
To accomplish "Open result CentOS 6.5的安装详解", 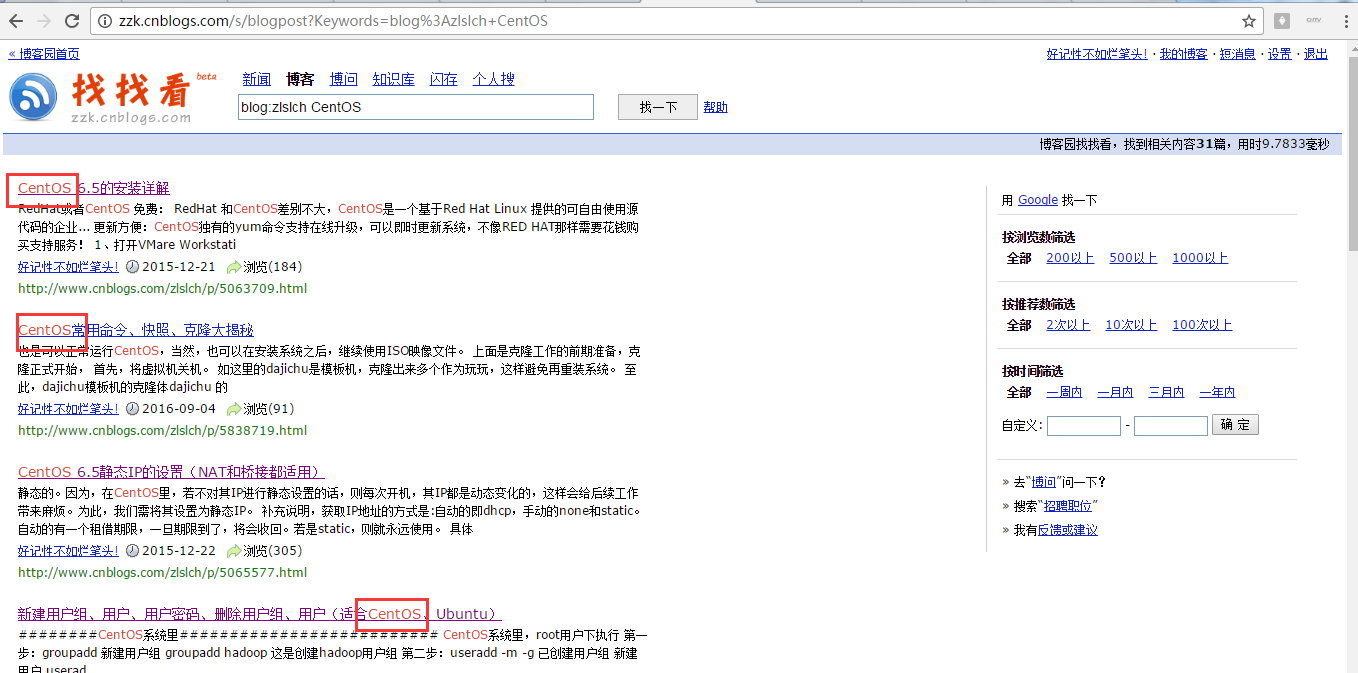I will pos(94,188).
